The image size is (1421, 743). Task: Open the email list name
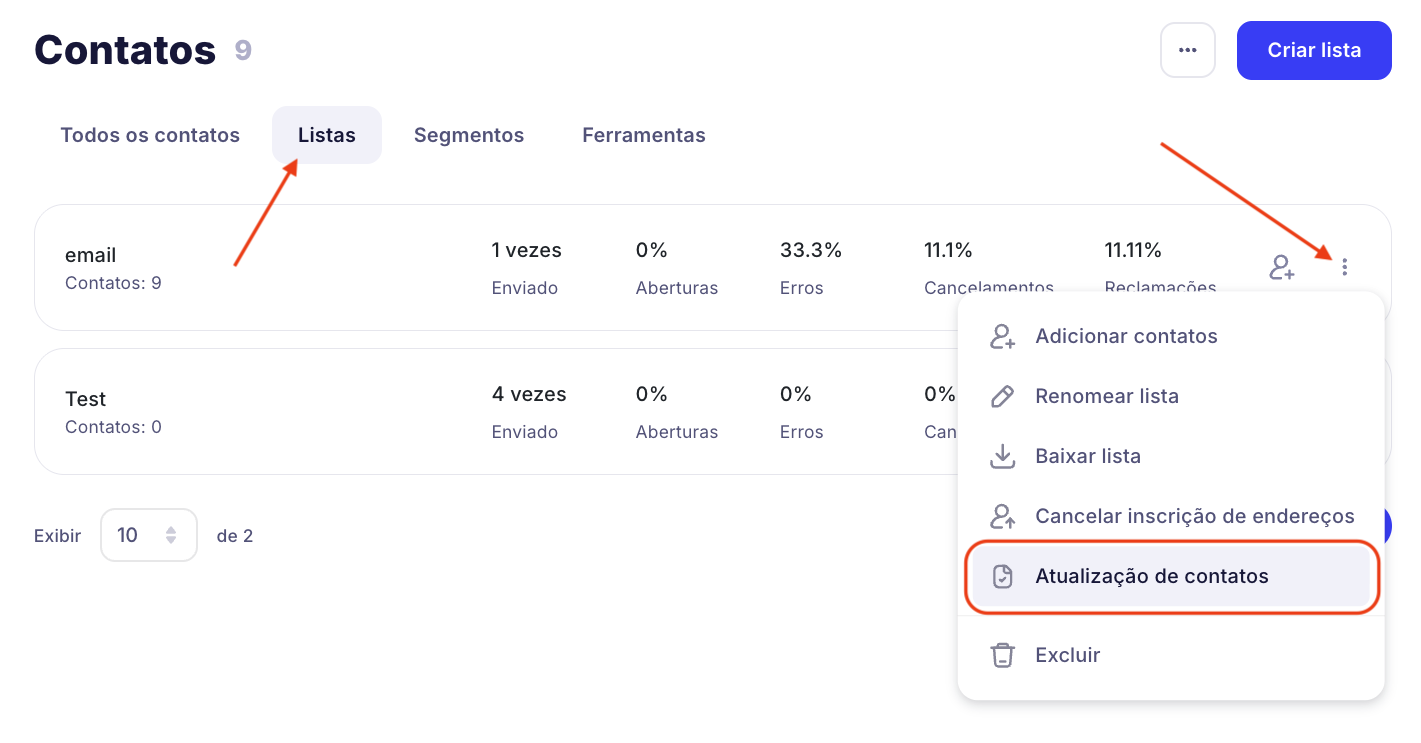91,255
